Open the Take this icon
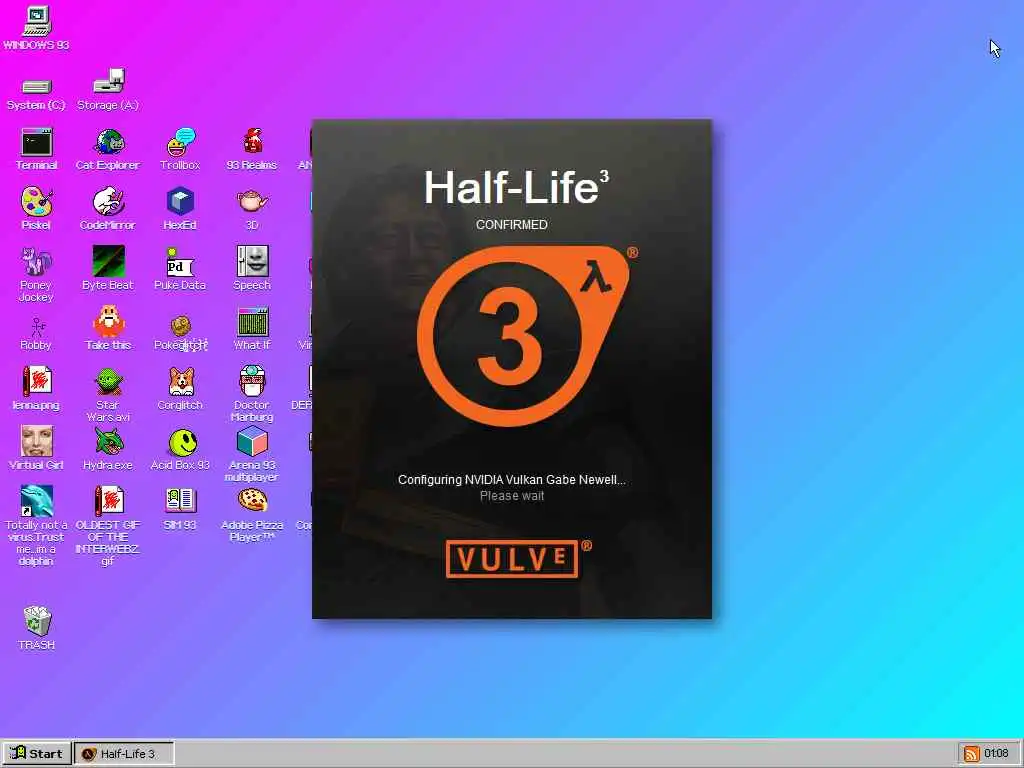The image size is (1024, 768). click(108, 328)
